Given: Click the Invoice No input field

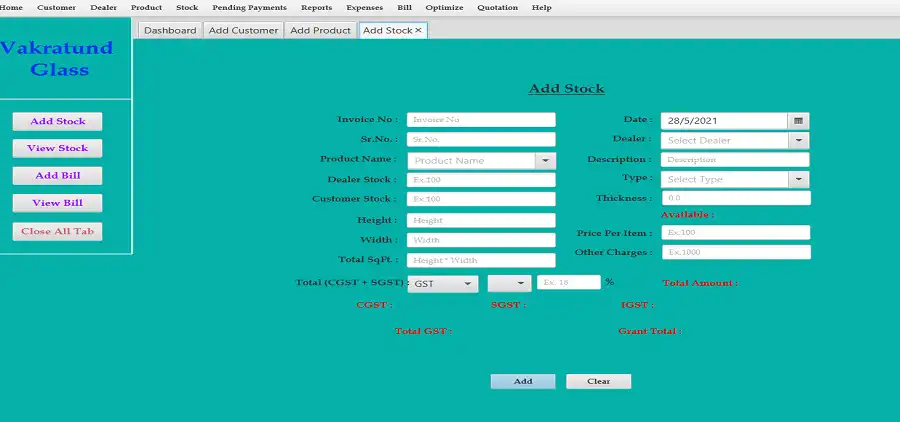Looking at the screenshot, I should click(480, 119).
